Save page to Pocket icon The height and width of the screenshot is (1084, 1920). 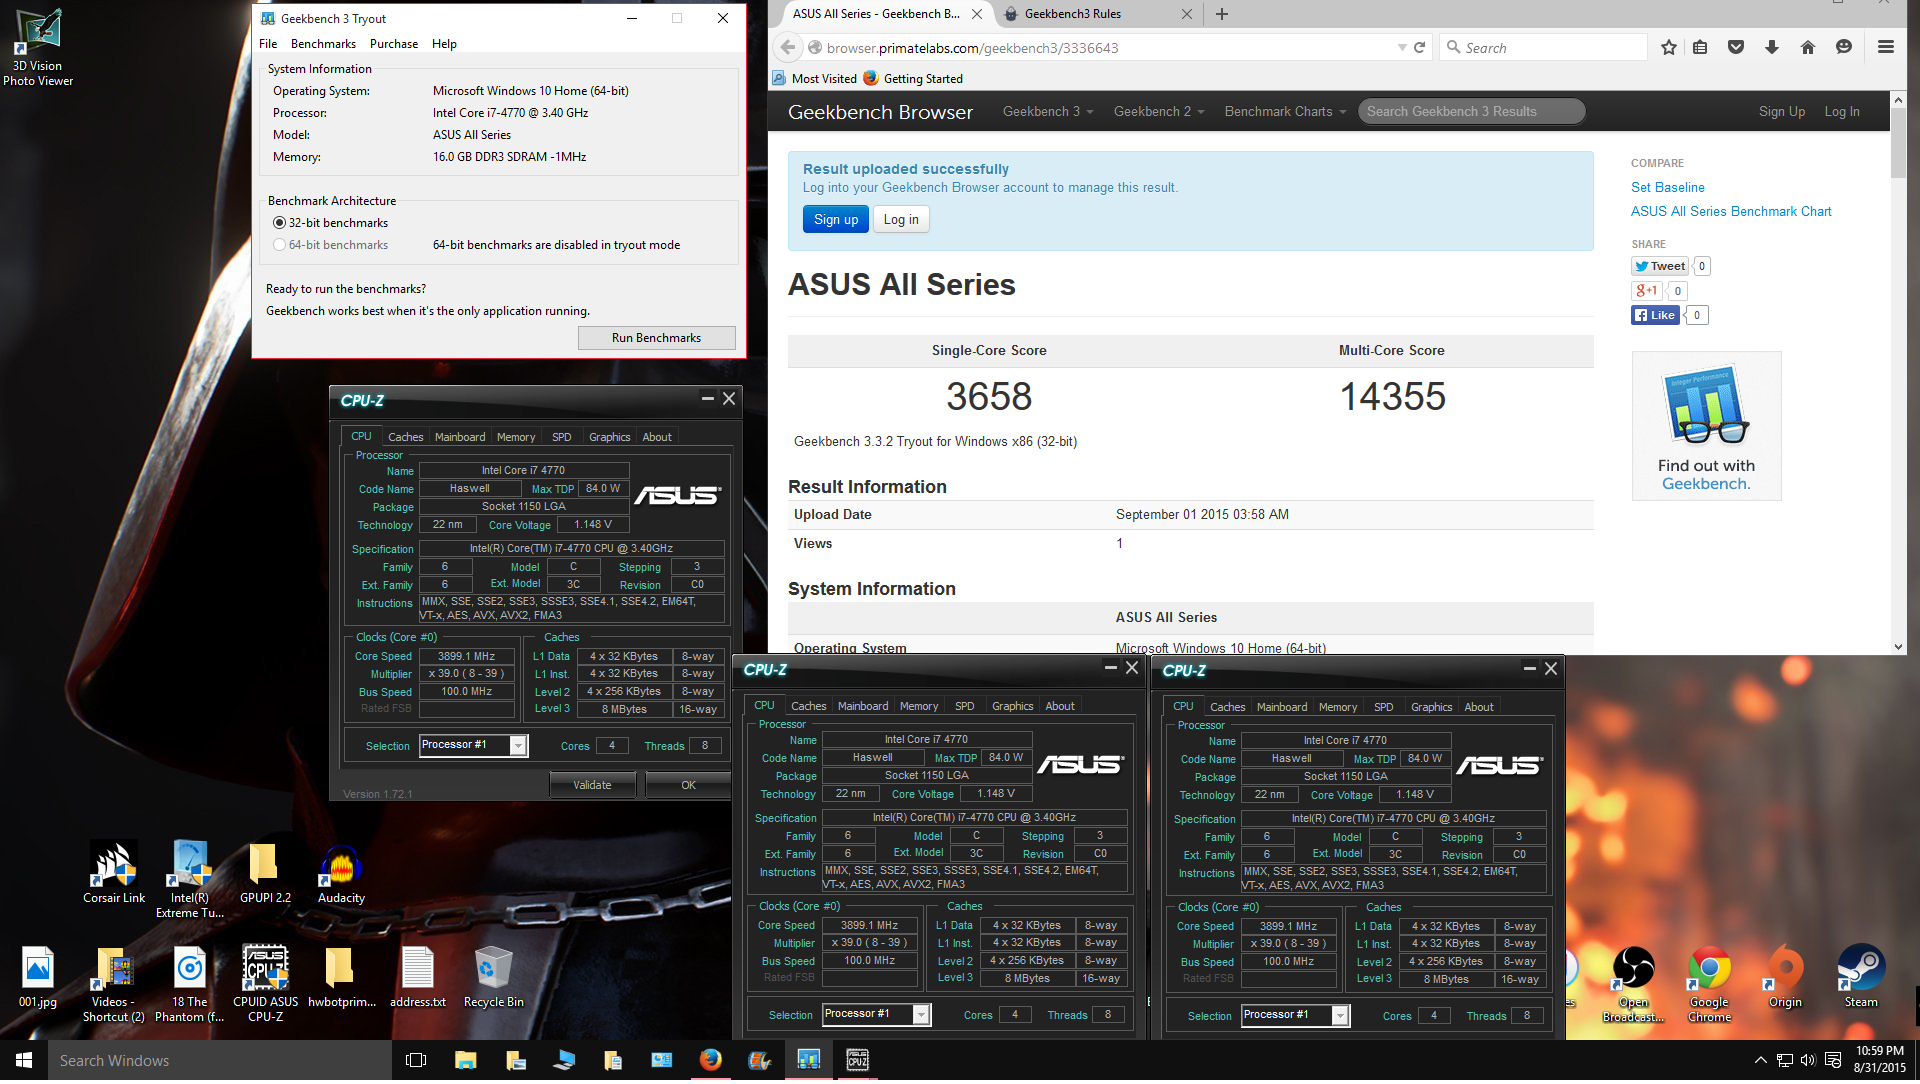tap(1736, 47)
